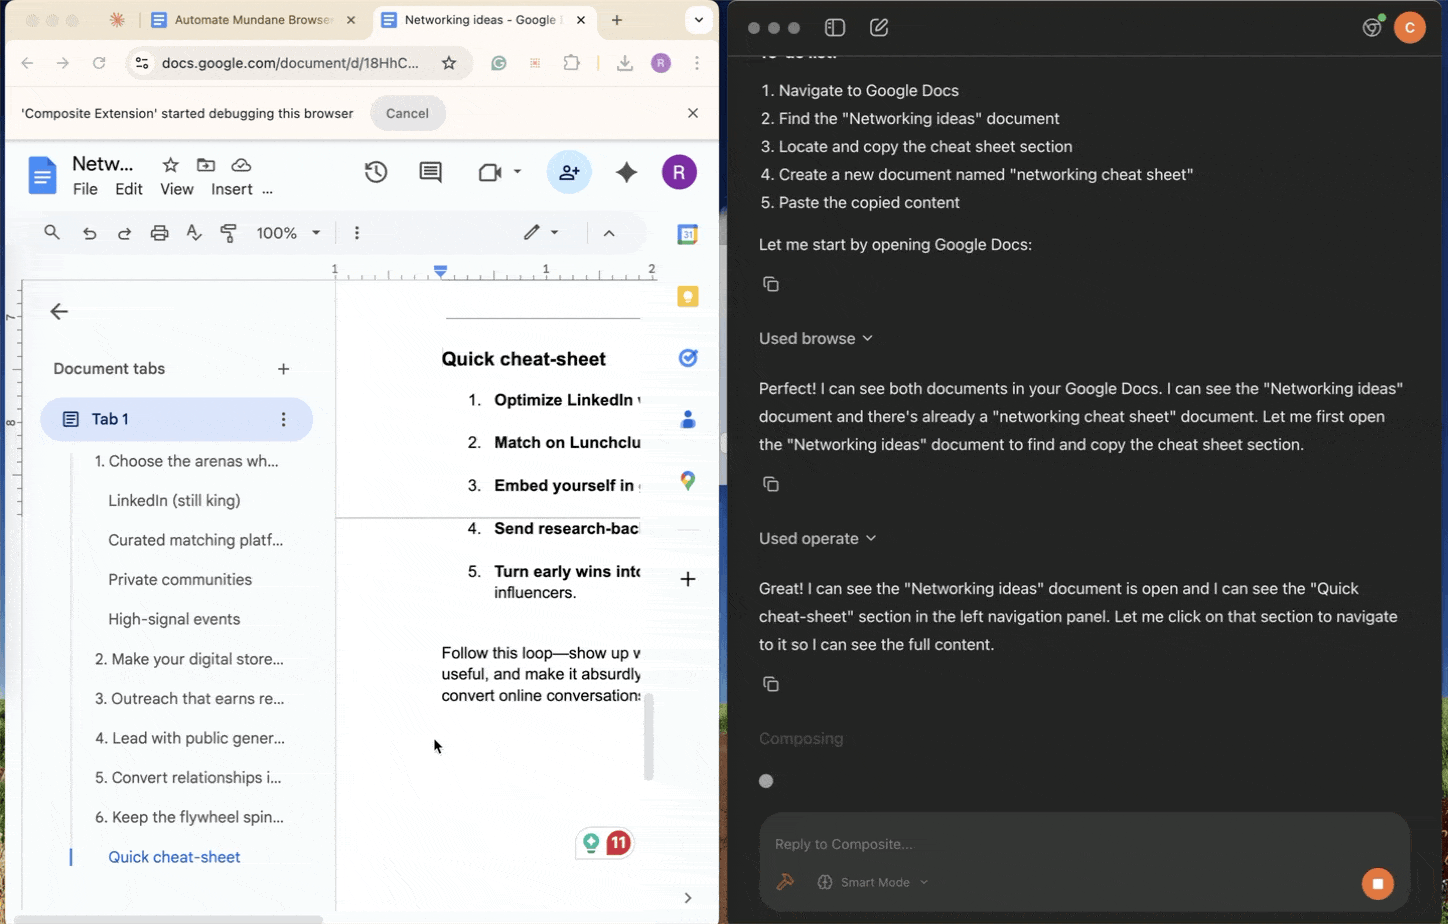Screen dimensions: 1448x924
Task: Click the move to folder icon
Action: (206, 165)
